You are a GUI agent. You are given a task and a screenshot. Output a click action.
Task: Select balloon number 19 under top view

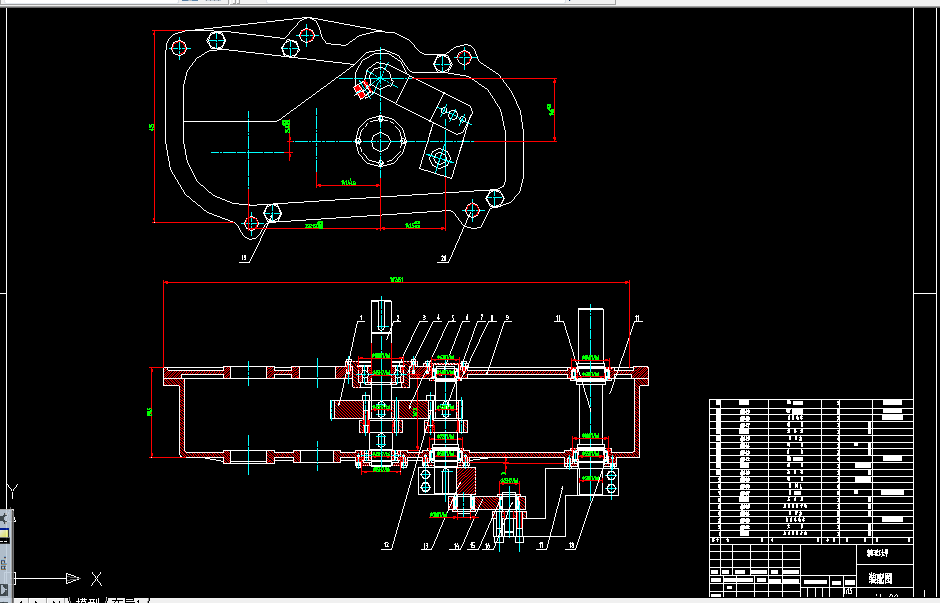click(243, 258)
